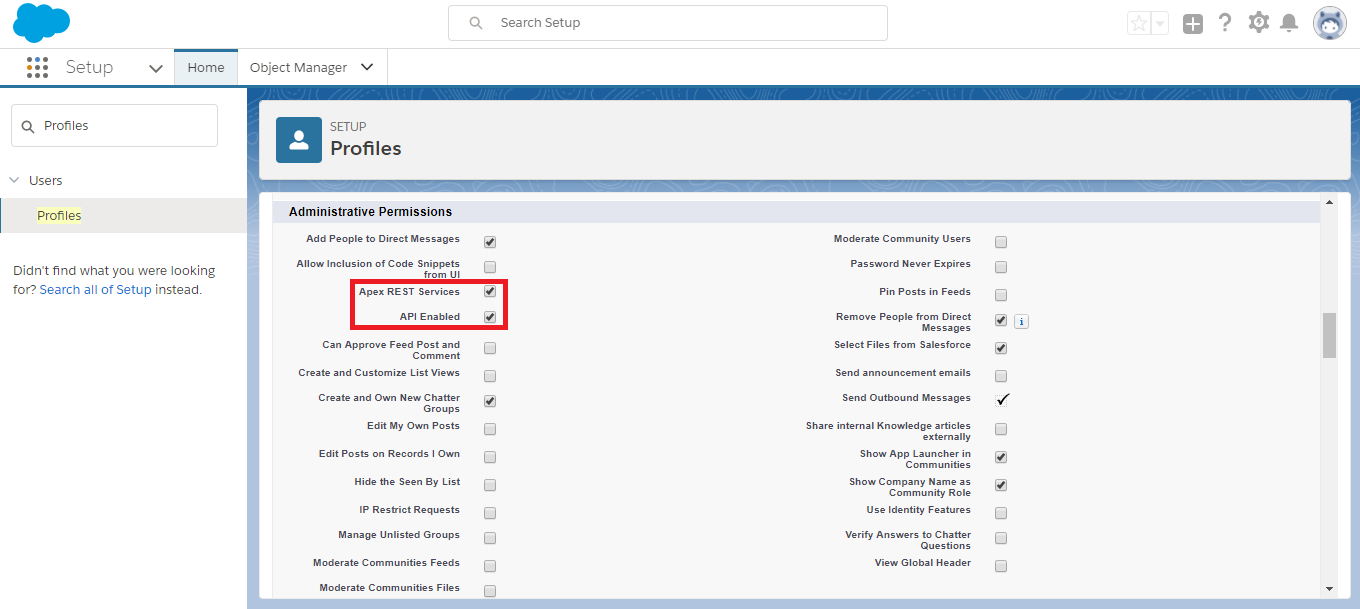The width and height of the screenshot is (1360, 609).
Task: Check Use Identity Features checkbox
Action: coord(1001,513)
